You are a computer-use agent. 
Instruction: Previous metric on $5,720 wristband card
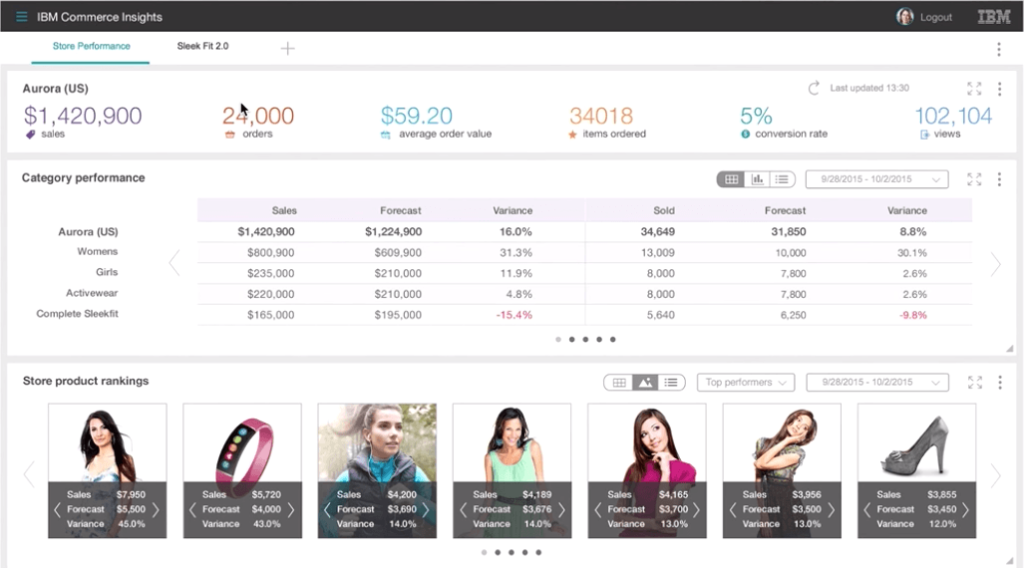point(192,510)
